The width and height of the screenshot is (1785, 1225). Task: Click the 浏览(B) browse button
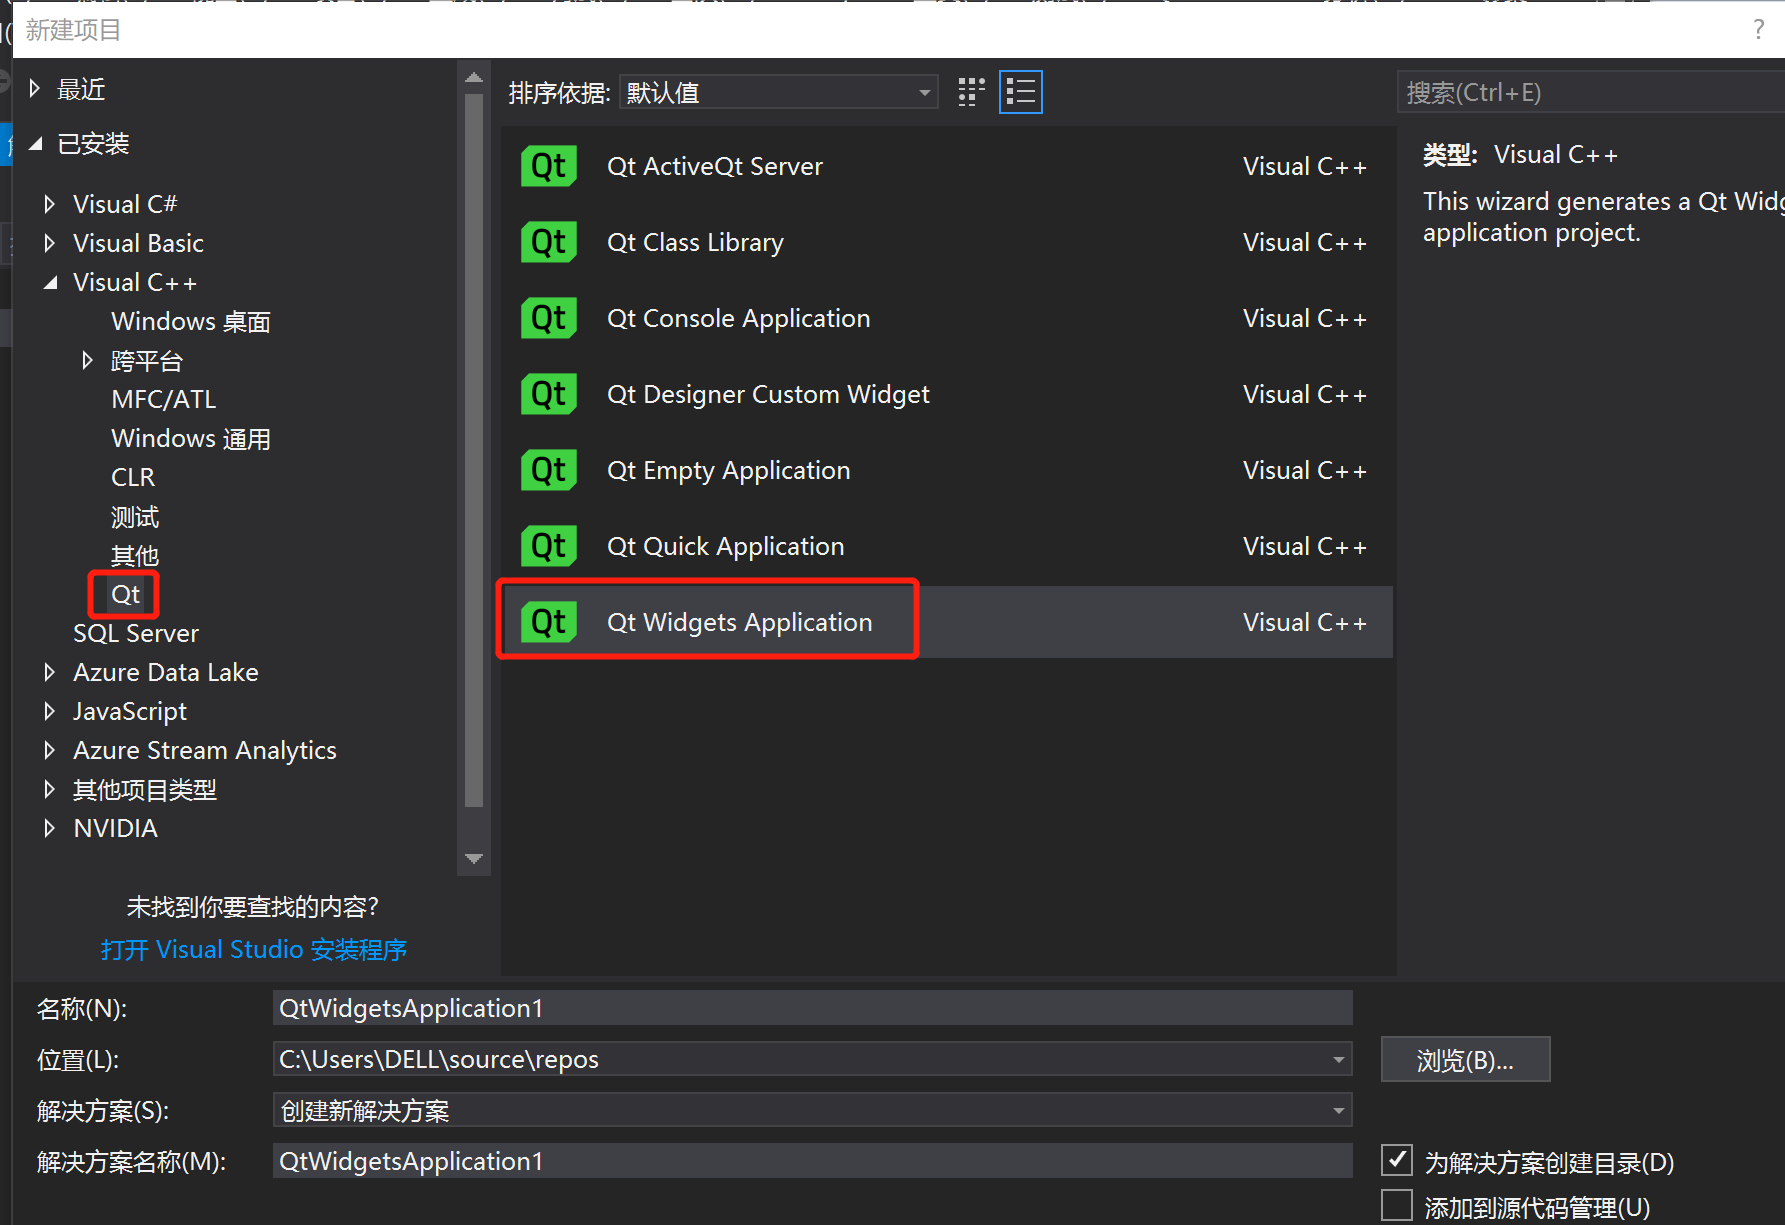click(1465, 1059)
